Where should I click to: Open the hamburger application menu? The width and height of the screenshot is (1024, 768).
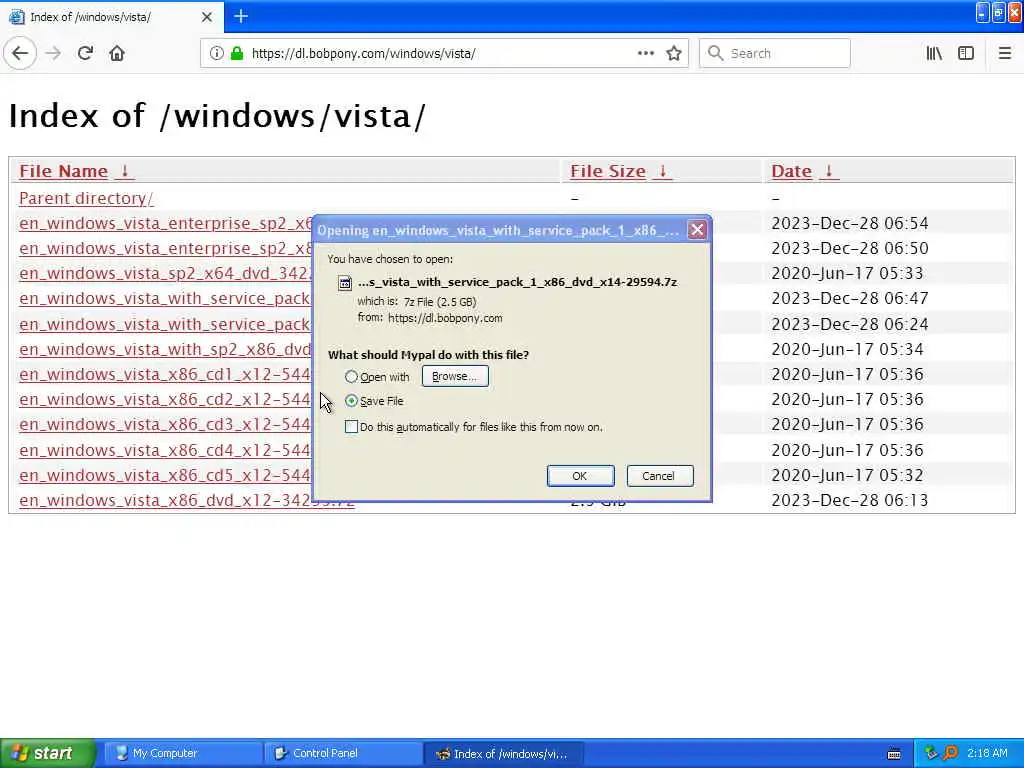1005,53
